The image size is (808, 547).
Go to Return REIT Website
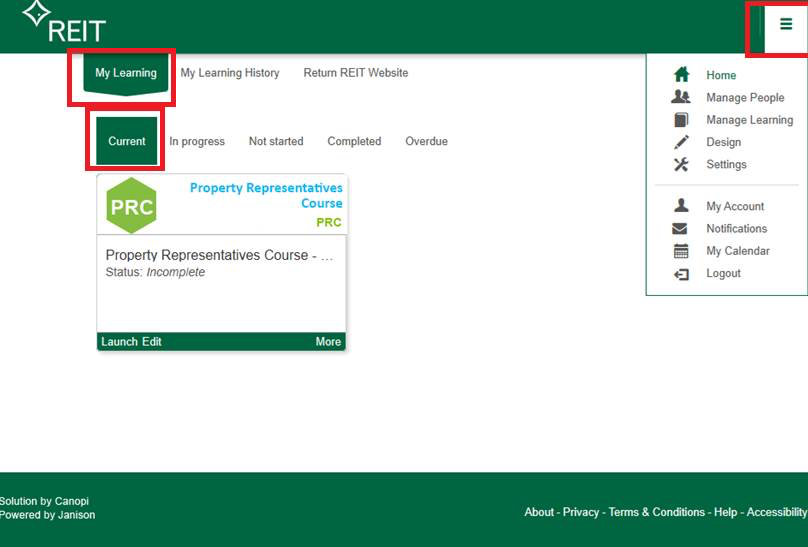356,73
